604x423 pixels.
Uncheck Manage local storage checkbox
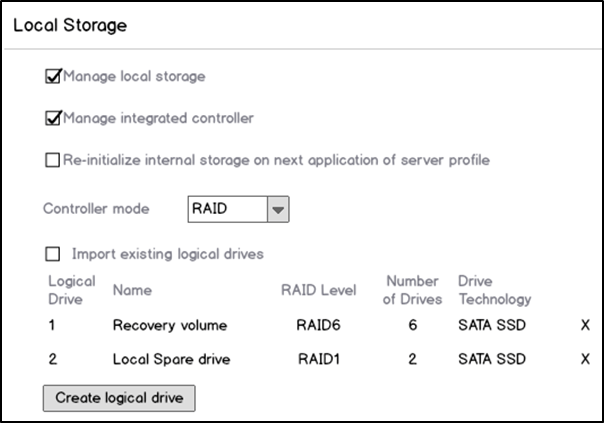tap(53, 76)
